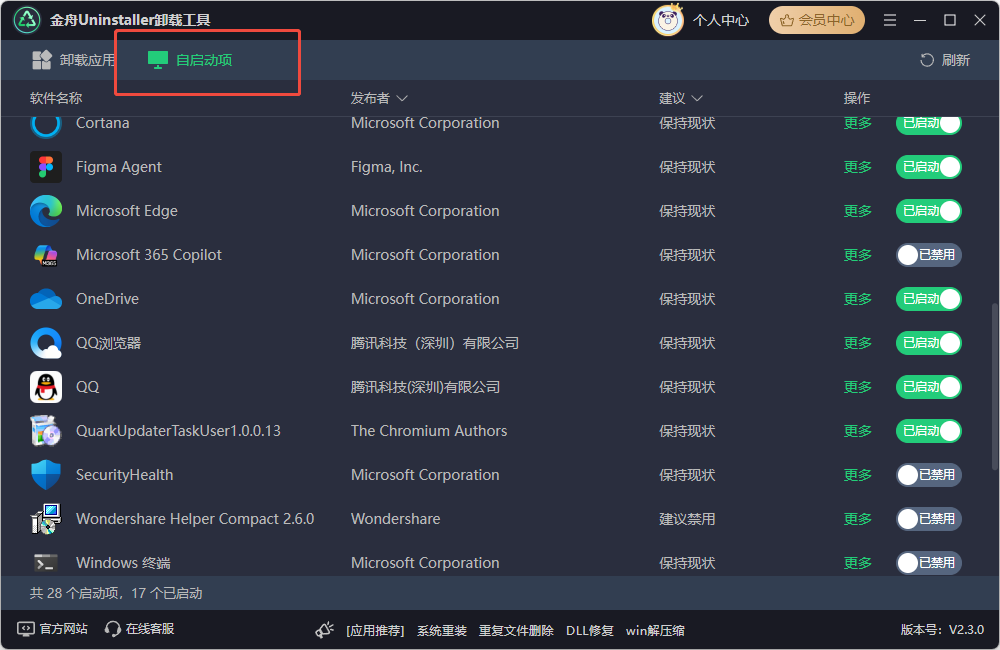
Task: Click the SecurityHealth shield icon
Action: coord(46,475)
